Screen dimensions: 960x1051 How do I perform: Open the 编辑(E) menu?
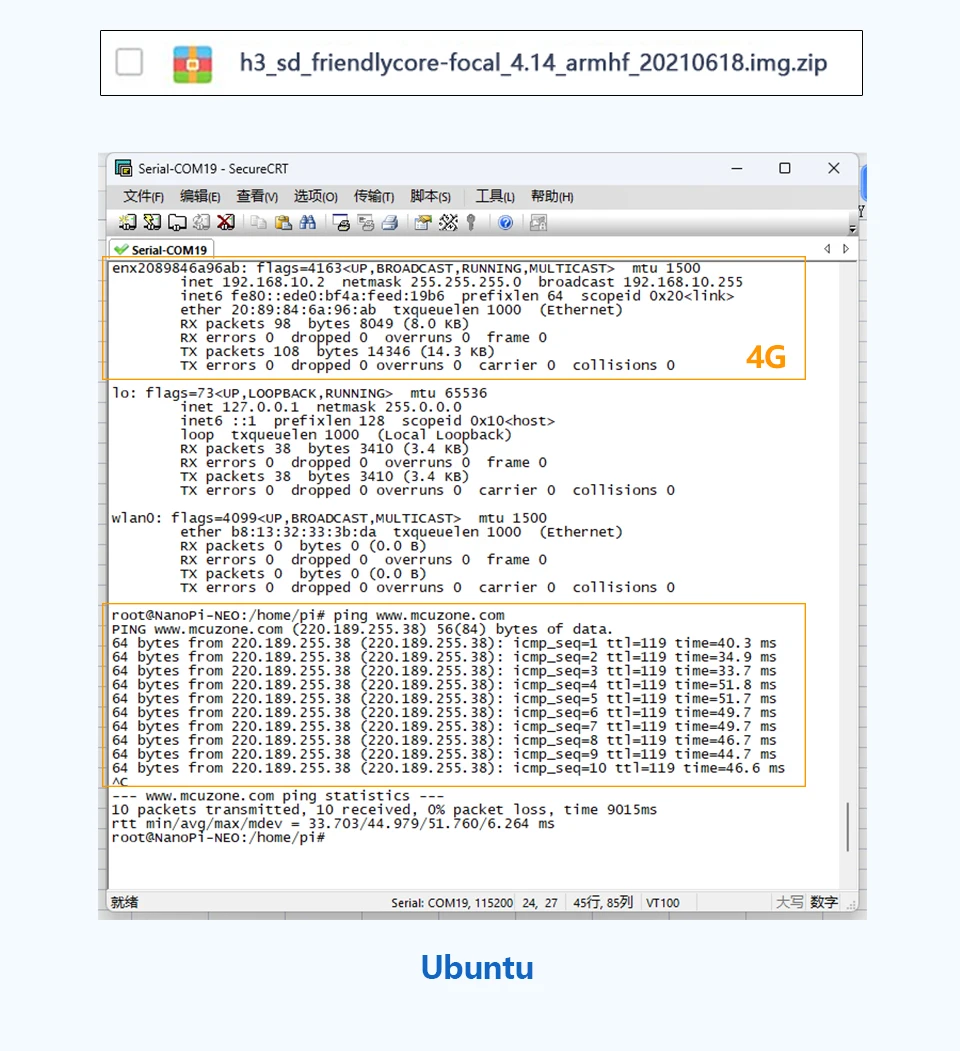pos(200,196)
